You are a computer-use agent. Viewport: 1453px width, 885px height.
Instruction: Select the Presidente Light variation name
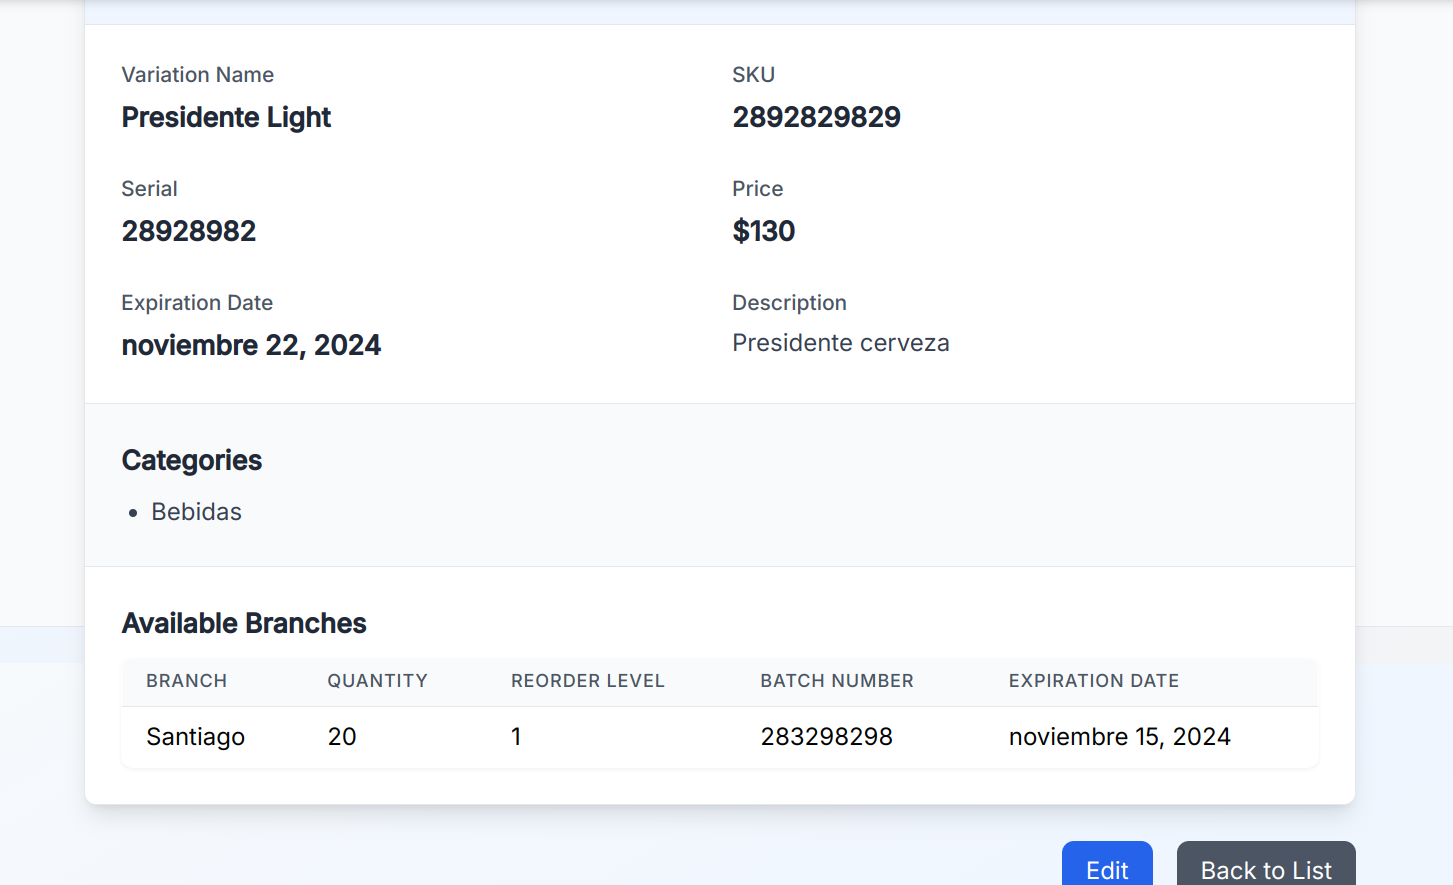point(226,118)
